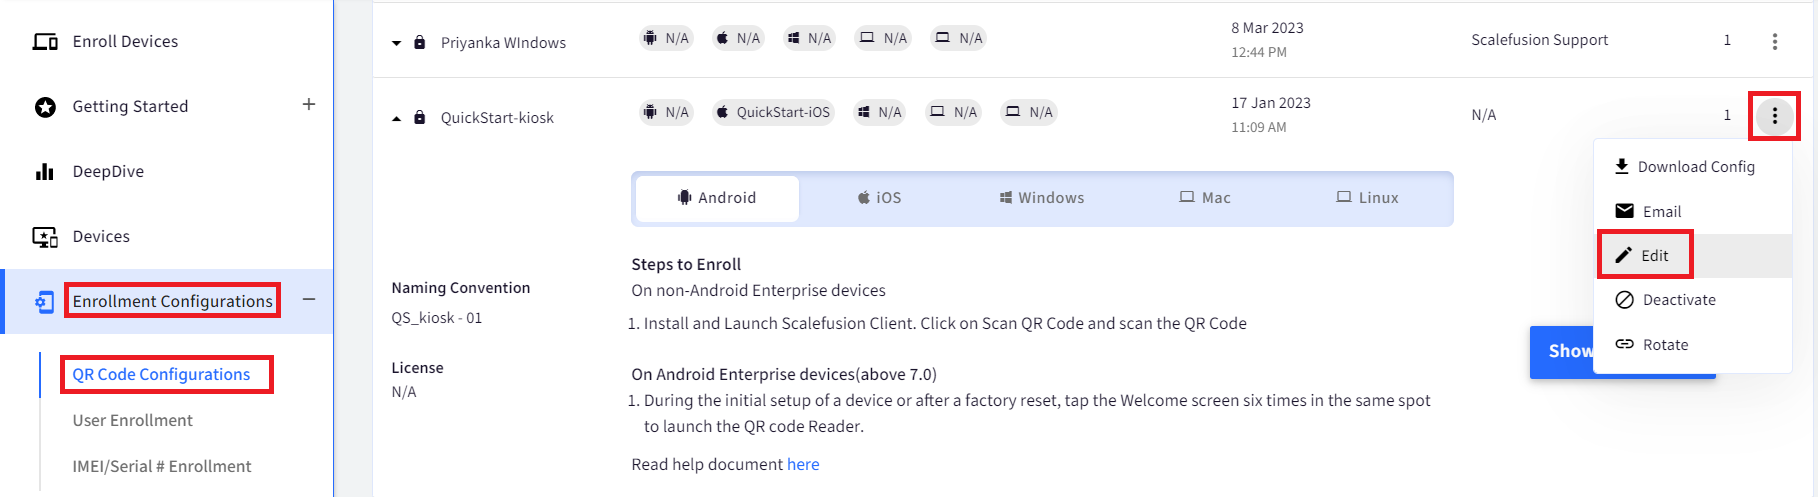
Task: Expand Getting Started with plus sign
Action: click(309, 104)
